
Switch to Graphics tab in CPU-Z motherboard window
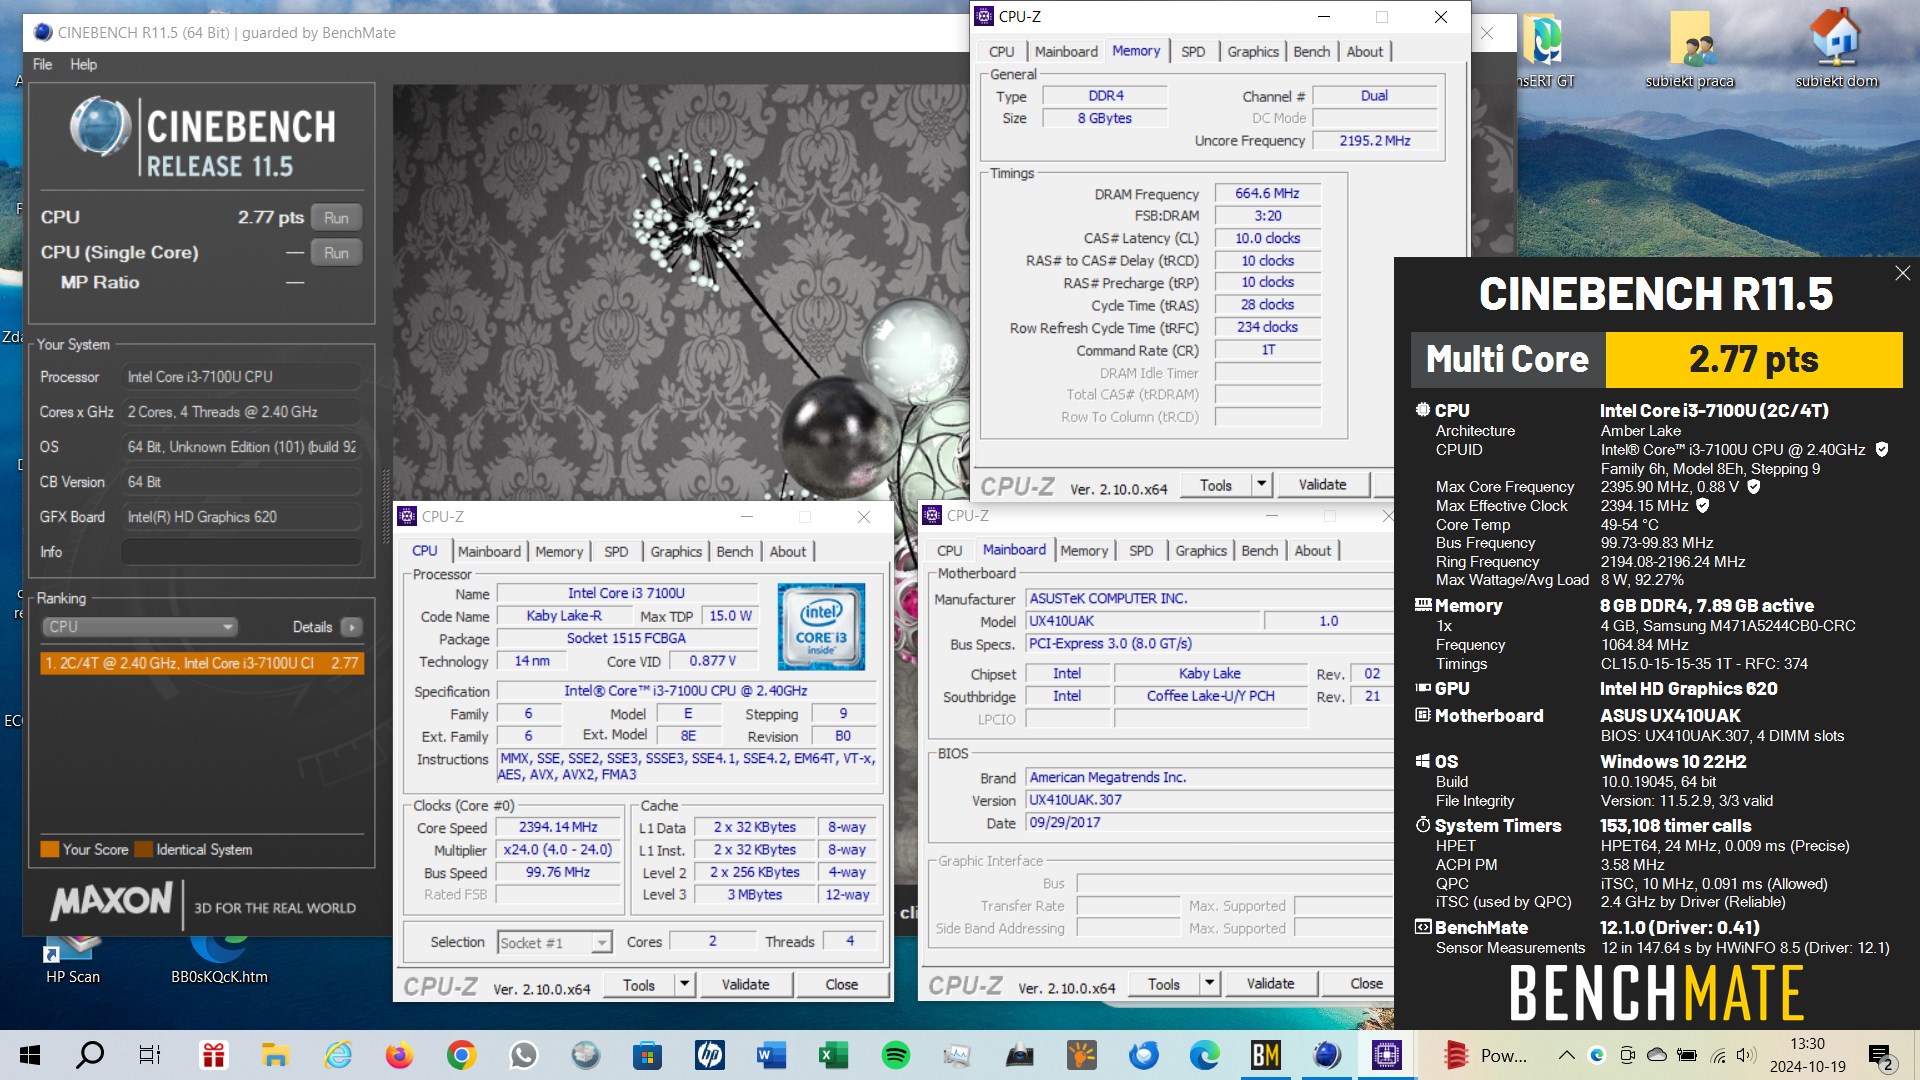1201,550
